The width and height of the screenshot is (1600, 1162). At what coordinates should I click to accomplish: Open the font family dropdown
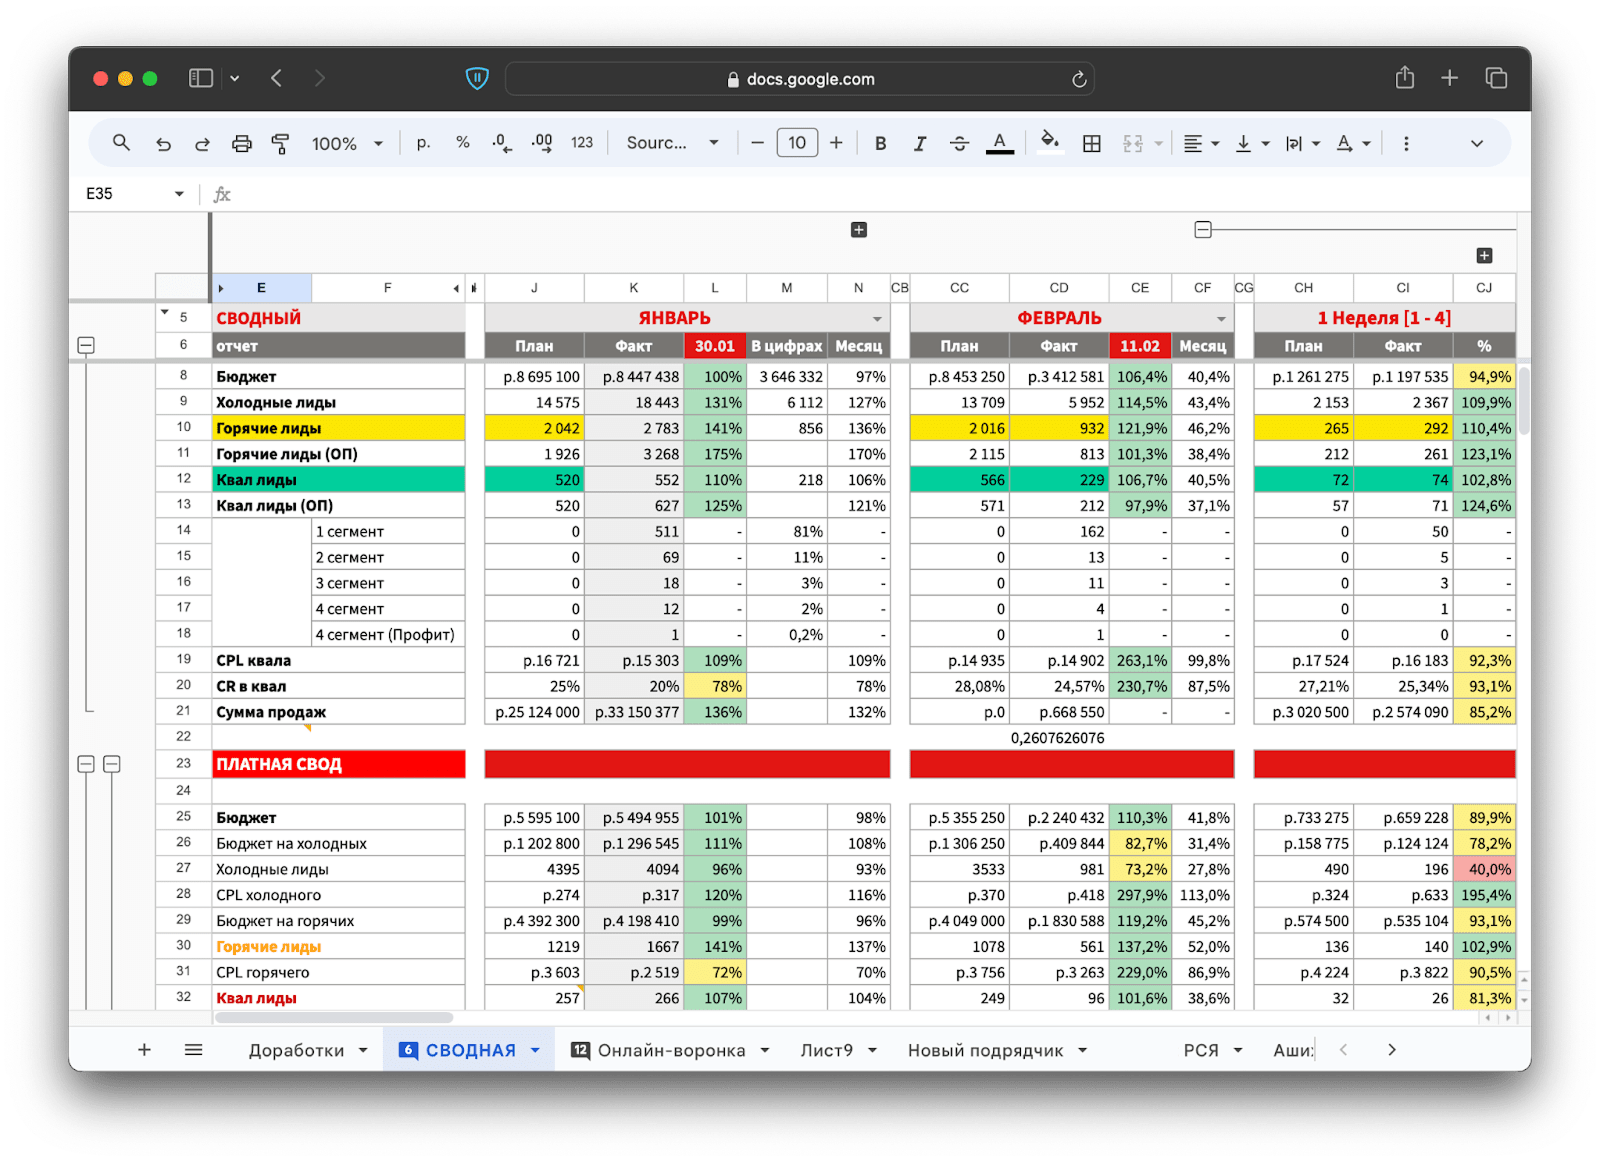[x=672, y=144]
